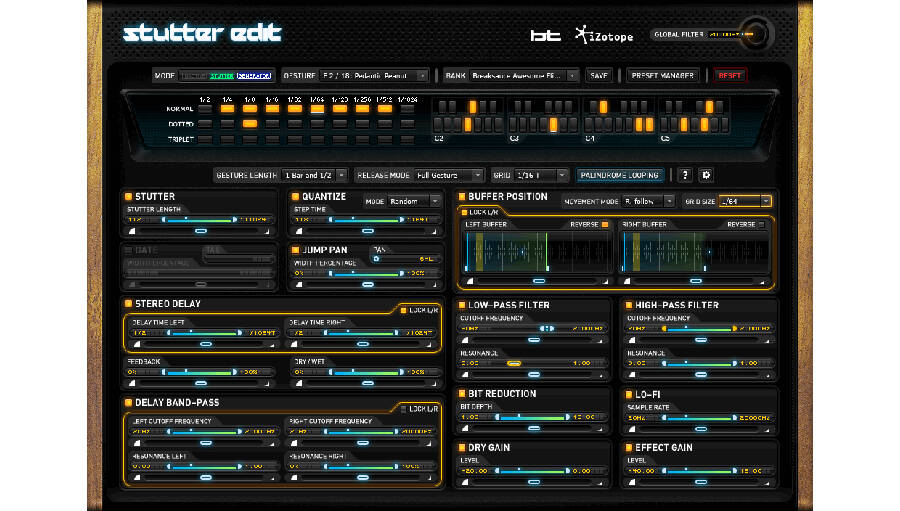Toggle Buffer Position Lock L/R checkbox
Image resolution: width=900 pixels, height=511 pixels.
[x=464, y=212]
